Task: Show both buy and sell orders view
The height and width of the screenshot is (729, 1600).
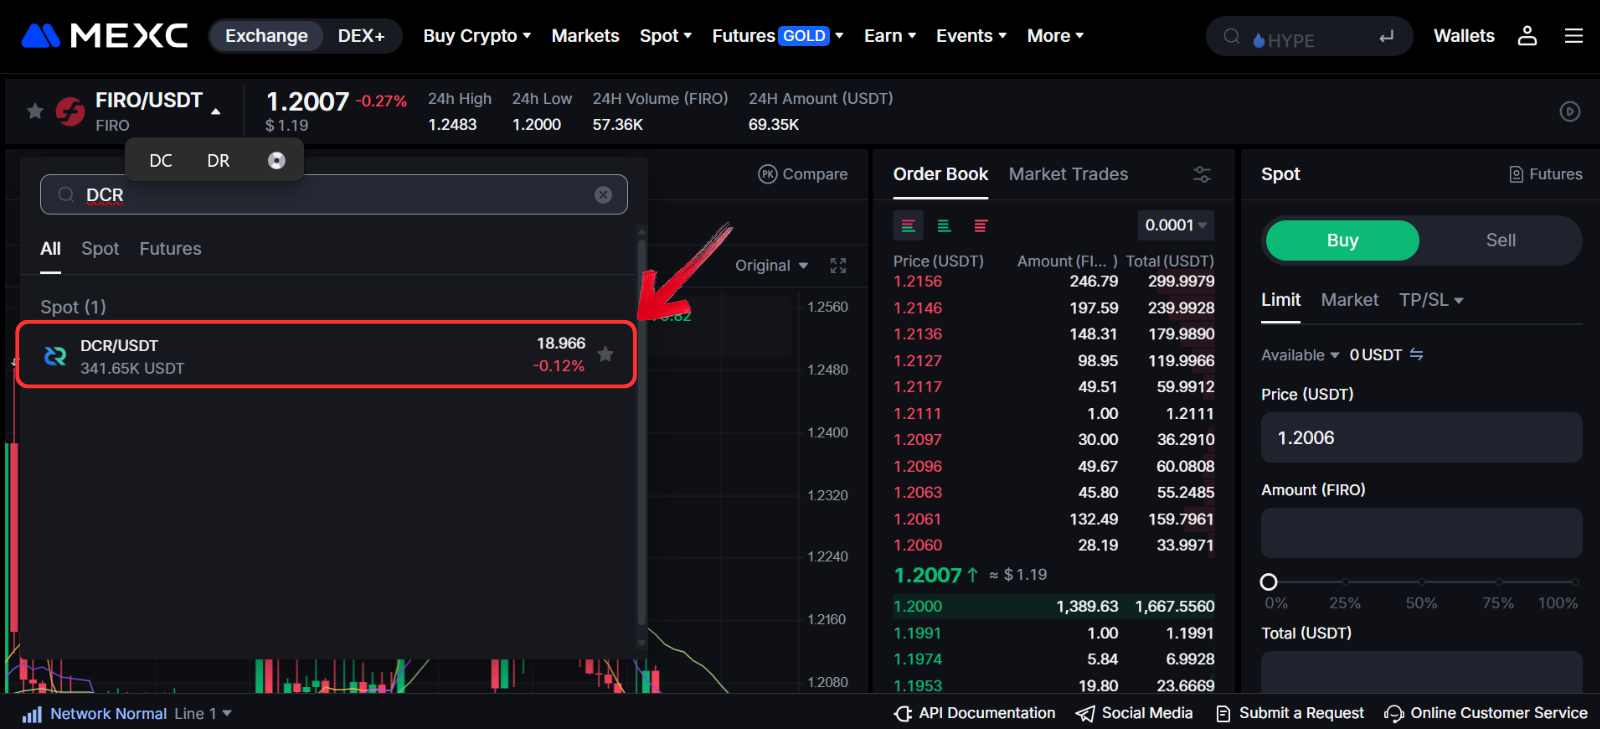Action: [x=908, y=226]
